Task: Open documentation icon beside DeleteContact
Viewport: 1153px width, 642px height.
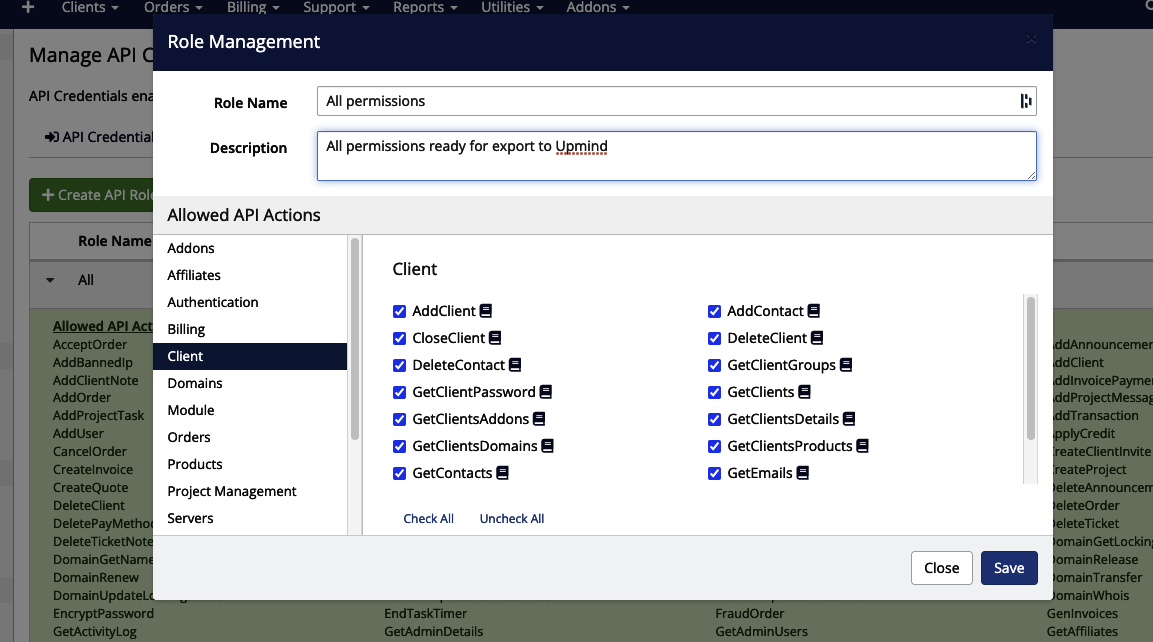Action: [515, 365]
